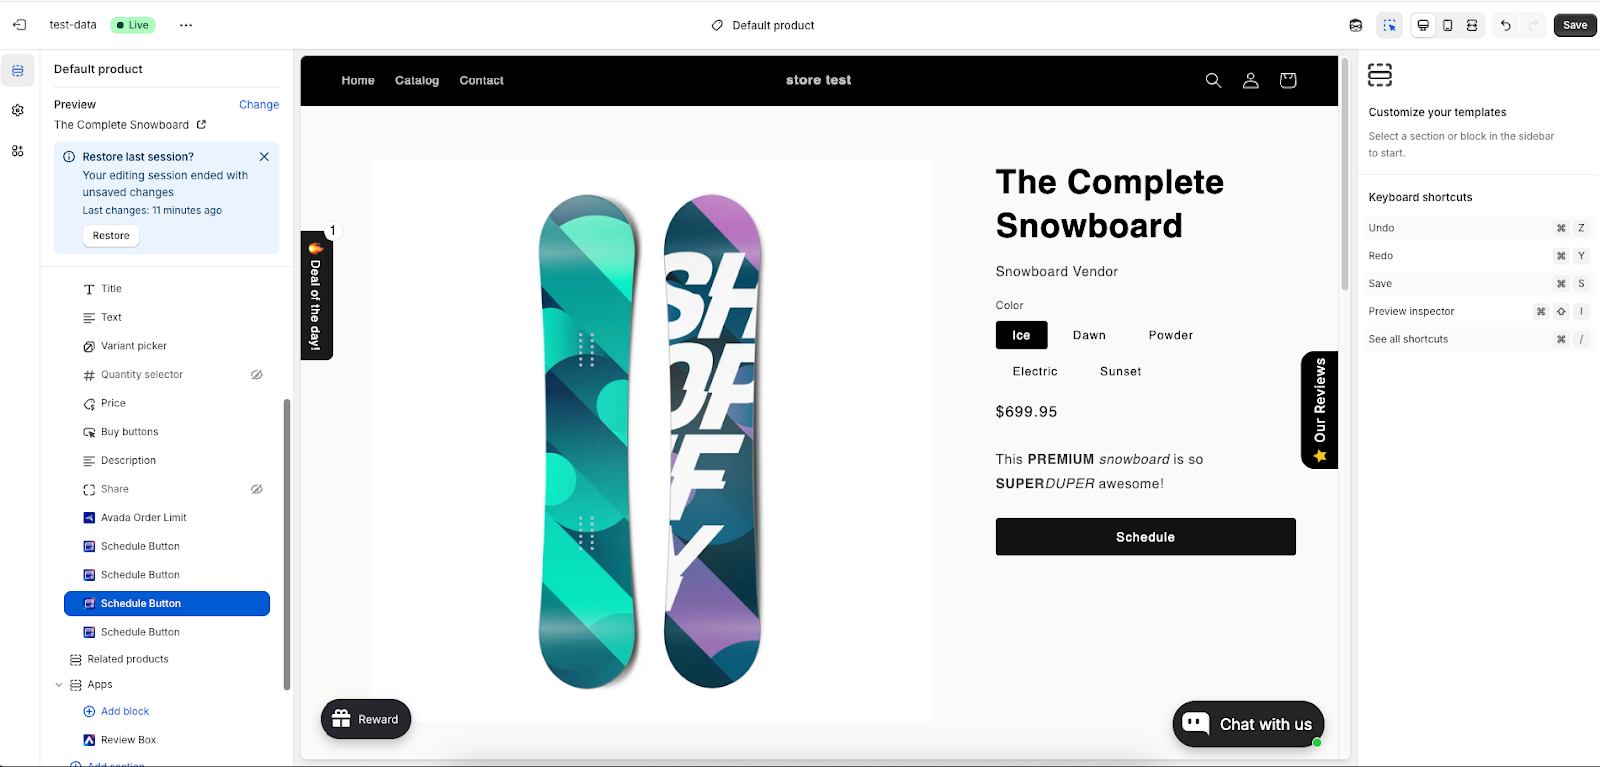Click the Restore button

click(111, 236)
